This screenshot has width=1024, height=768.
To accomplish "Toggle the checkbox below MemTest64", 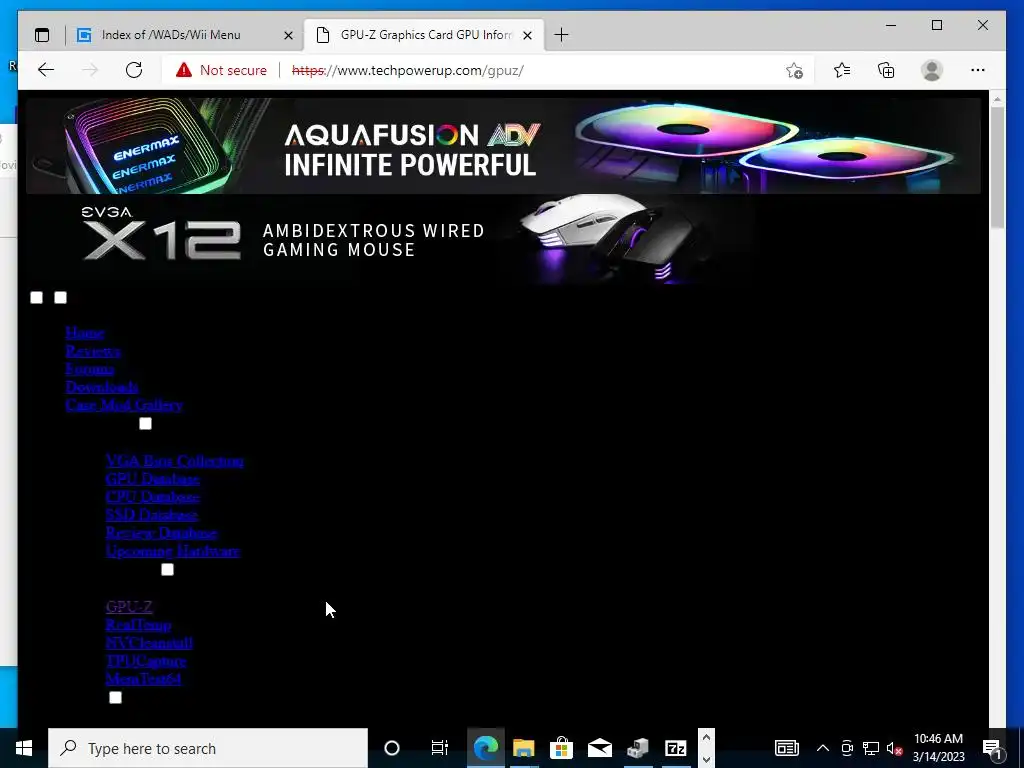I will [116, 697].
